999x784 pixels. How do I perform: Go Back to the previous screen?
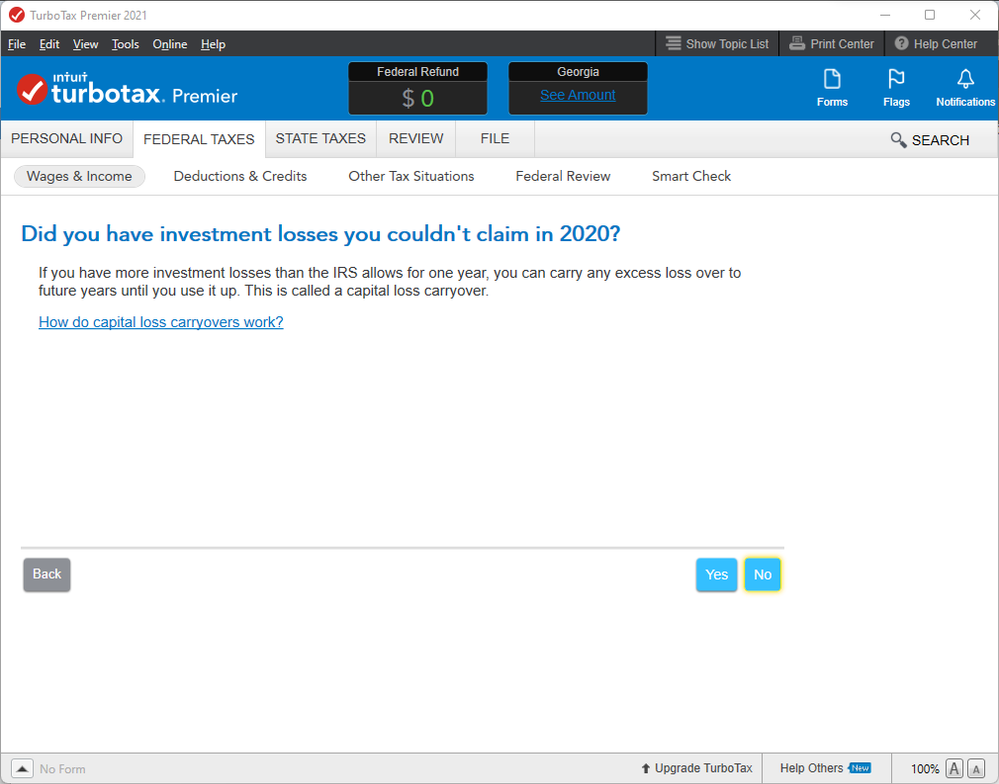pos(47,574)
